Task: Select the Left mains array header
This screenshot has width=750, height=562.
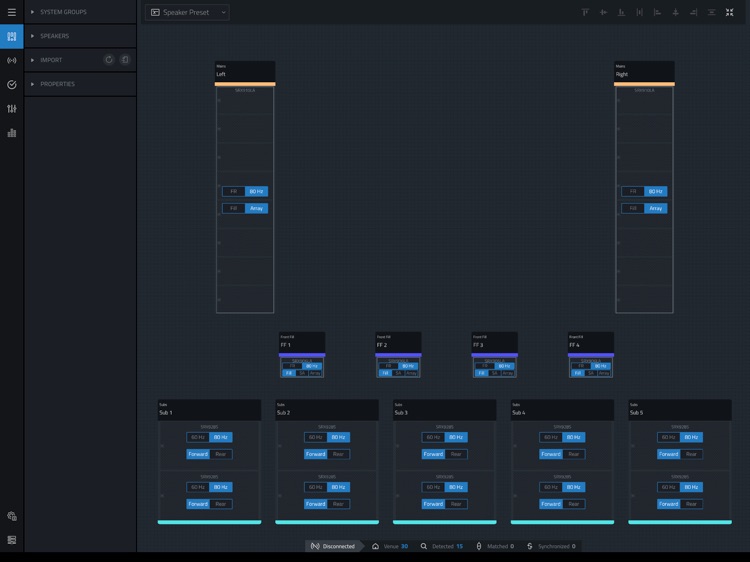Action: click(x=245, y=71)
